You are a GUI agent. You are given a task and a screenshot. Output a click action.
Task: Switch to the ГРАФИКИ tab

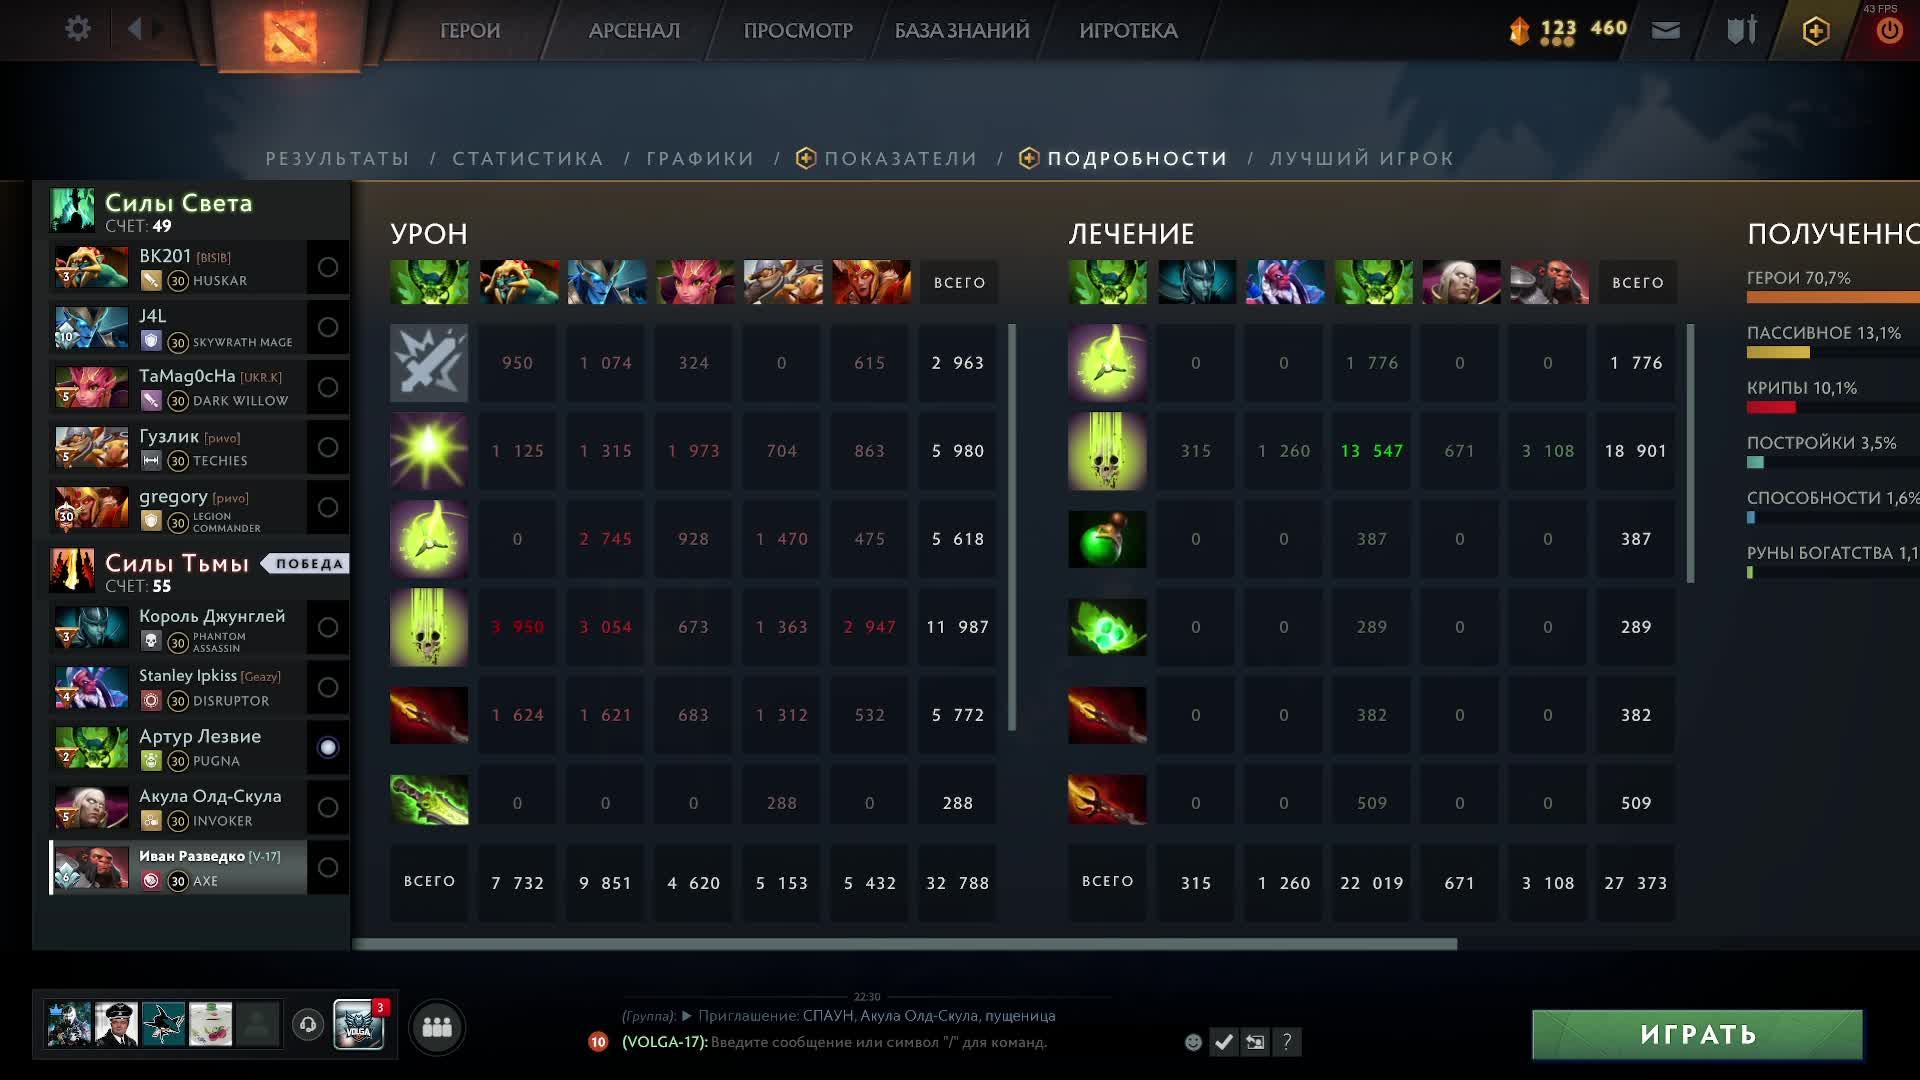(701, 159)
